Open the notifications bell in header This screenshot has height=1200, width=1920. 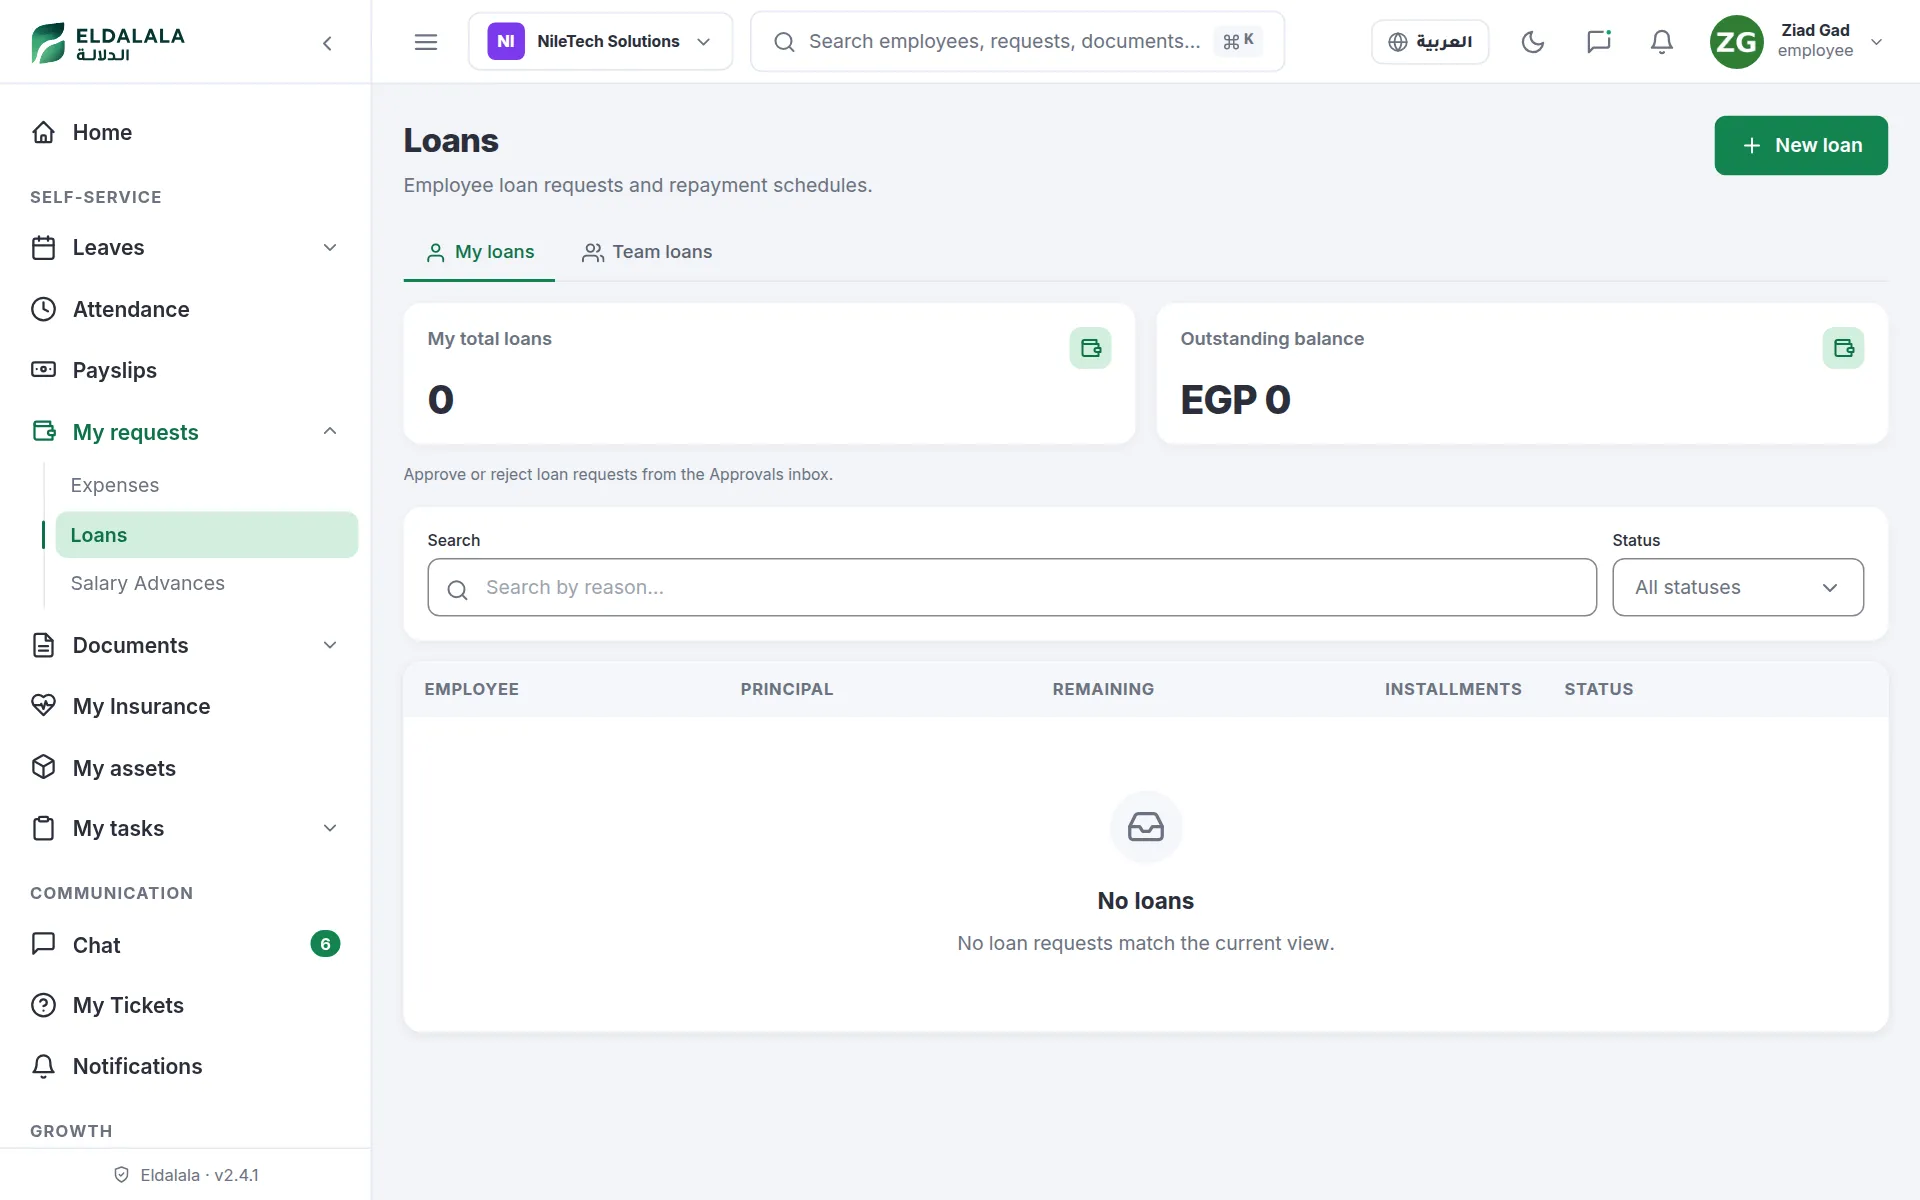[1662, 42]
